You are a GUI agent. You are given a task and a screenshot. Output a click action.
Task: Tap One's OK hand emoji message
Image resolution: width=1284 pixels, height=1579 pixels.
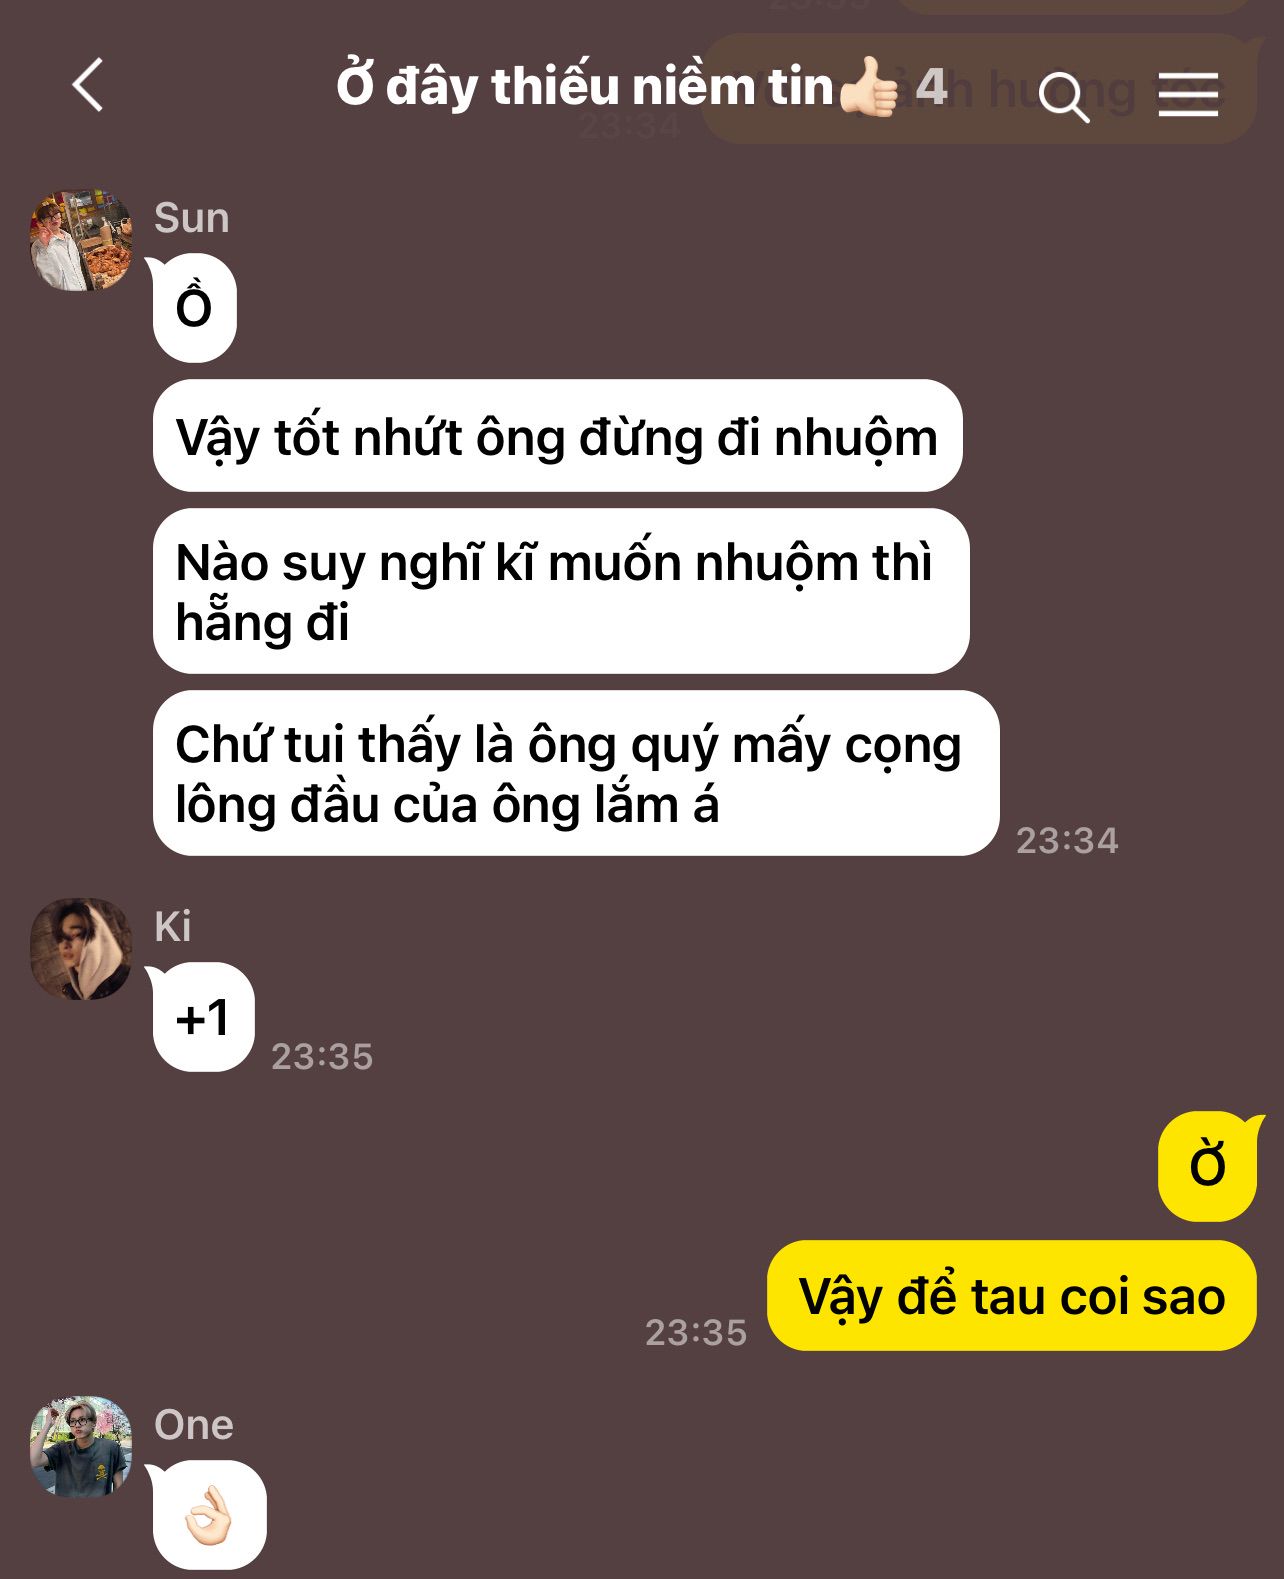point(209,1514)
